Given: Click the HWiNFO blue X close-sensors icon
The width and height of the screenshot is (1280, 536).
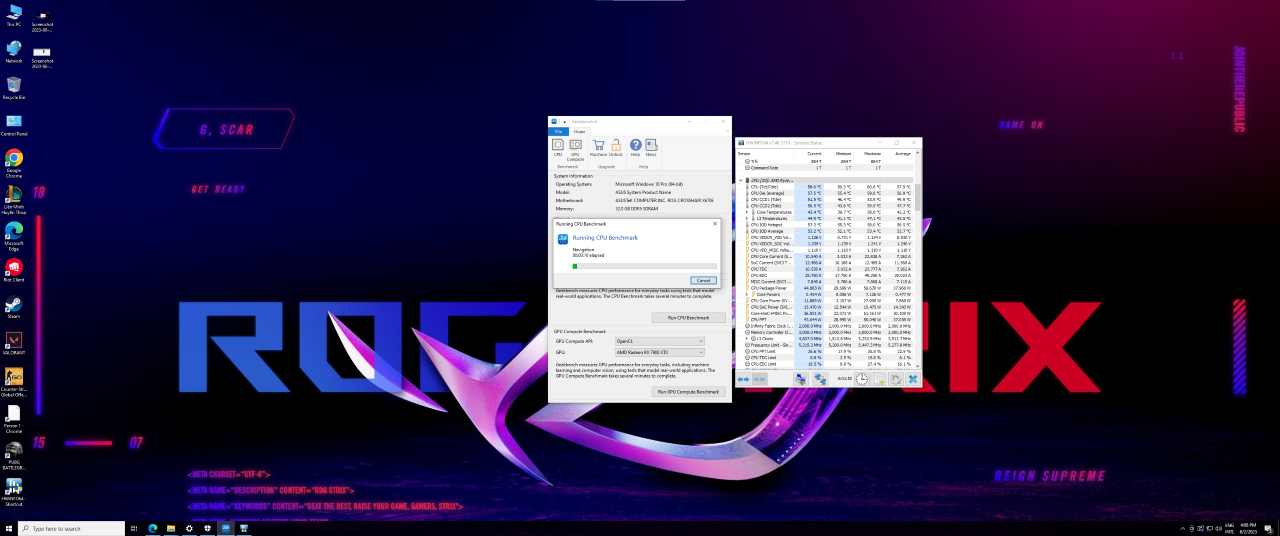Looking at the screenshot, I should pyautogui.click(x=912, y=379).
